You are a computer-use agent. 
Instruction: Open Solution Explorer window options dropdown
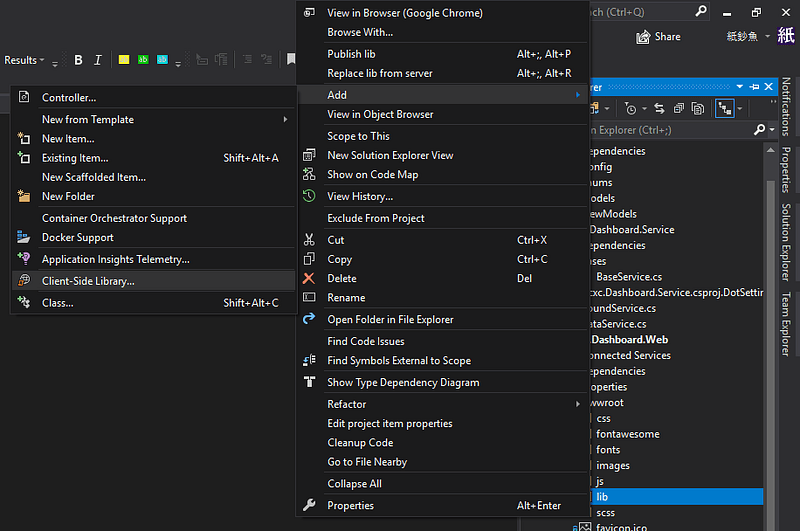coord(739,87)
